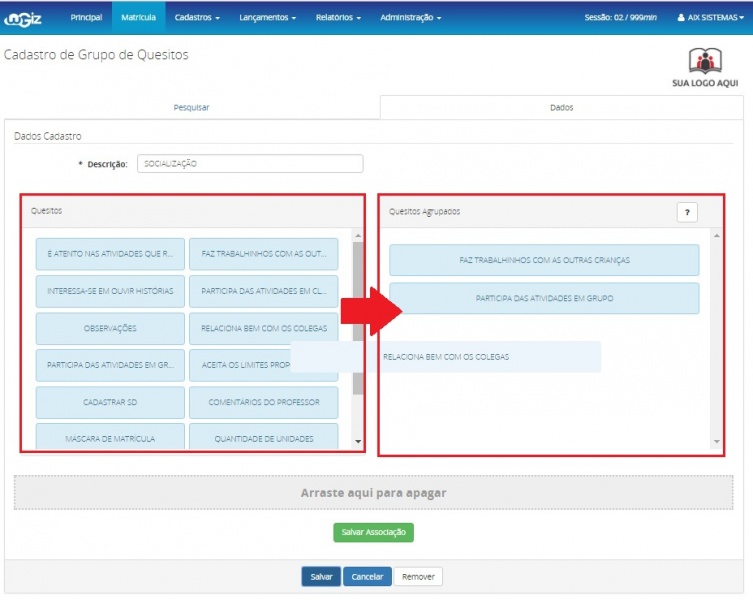The height and width of the screenshot is (600, 753).
Task: Open the Relatórios dropdown
Action: tap(338, 17)
